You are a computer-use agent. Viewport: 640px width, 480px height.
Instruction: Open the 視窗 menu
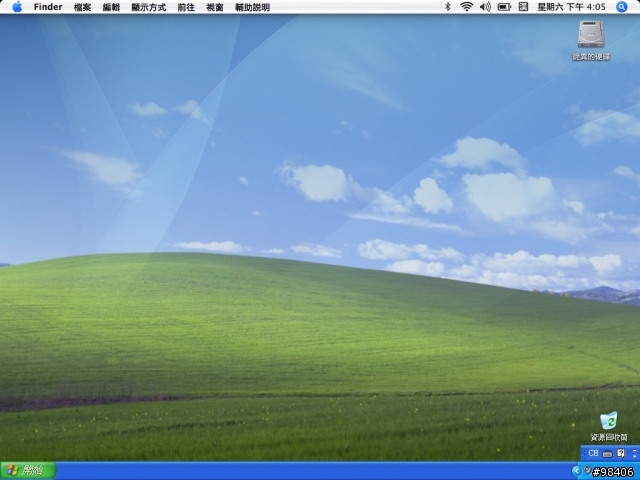click(215, 7)
